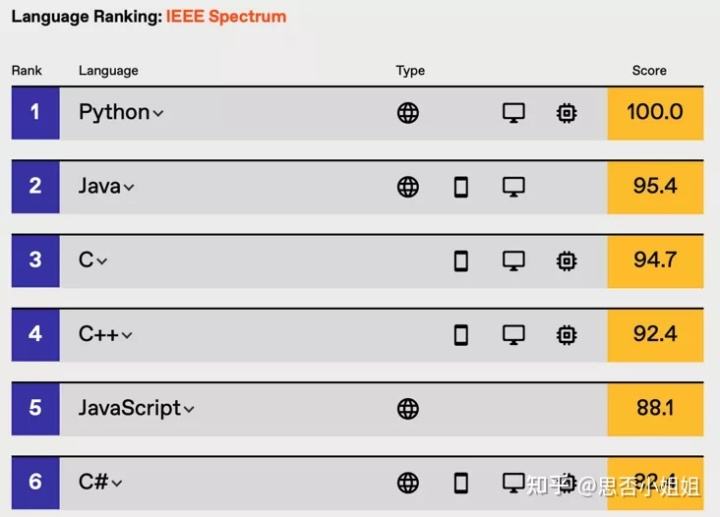Image resolution: width=720 pixels, height=517 pixels.
Task: Open the IEEE Spectrum ranking link
Action: click(226, 17)
